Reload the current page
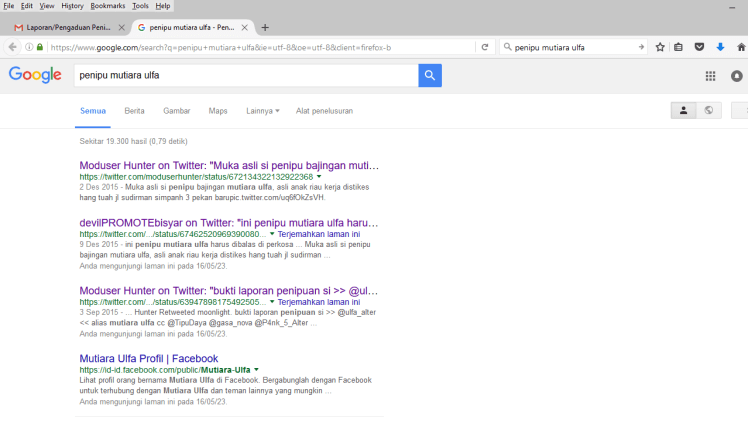Screen dimensions: 748x426 [485, 47]
